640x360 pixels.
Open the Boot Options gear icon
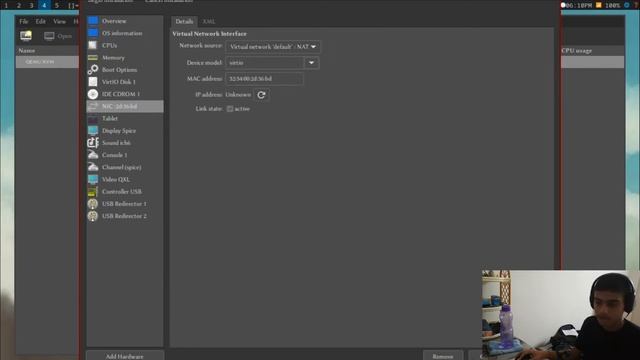click(x=93, y=70)
